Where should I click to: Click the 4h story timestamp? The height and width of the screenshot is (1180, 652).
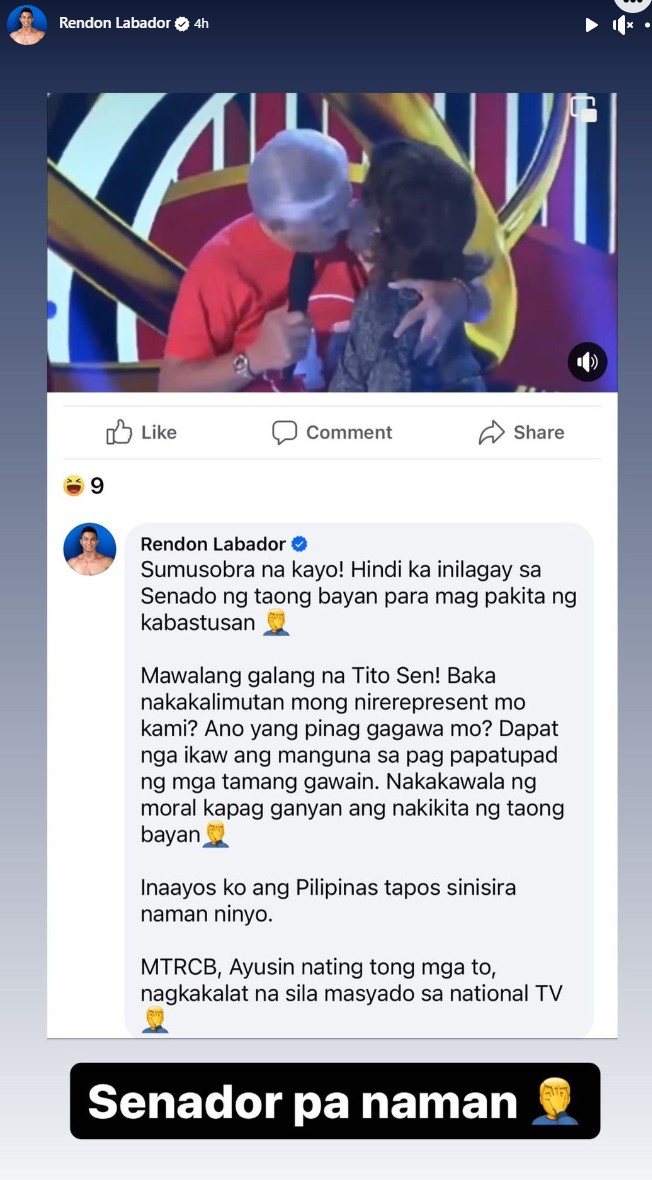[201, 23]
